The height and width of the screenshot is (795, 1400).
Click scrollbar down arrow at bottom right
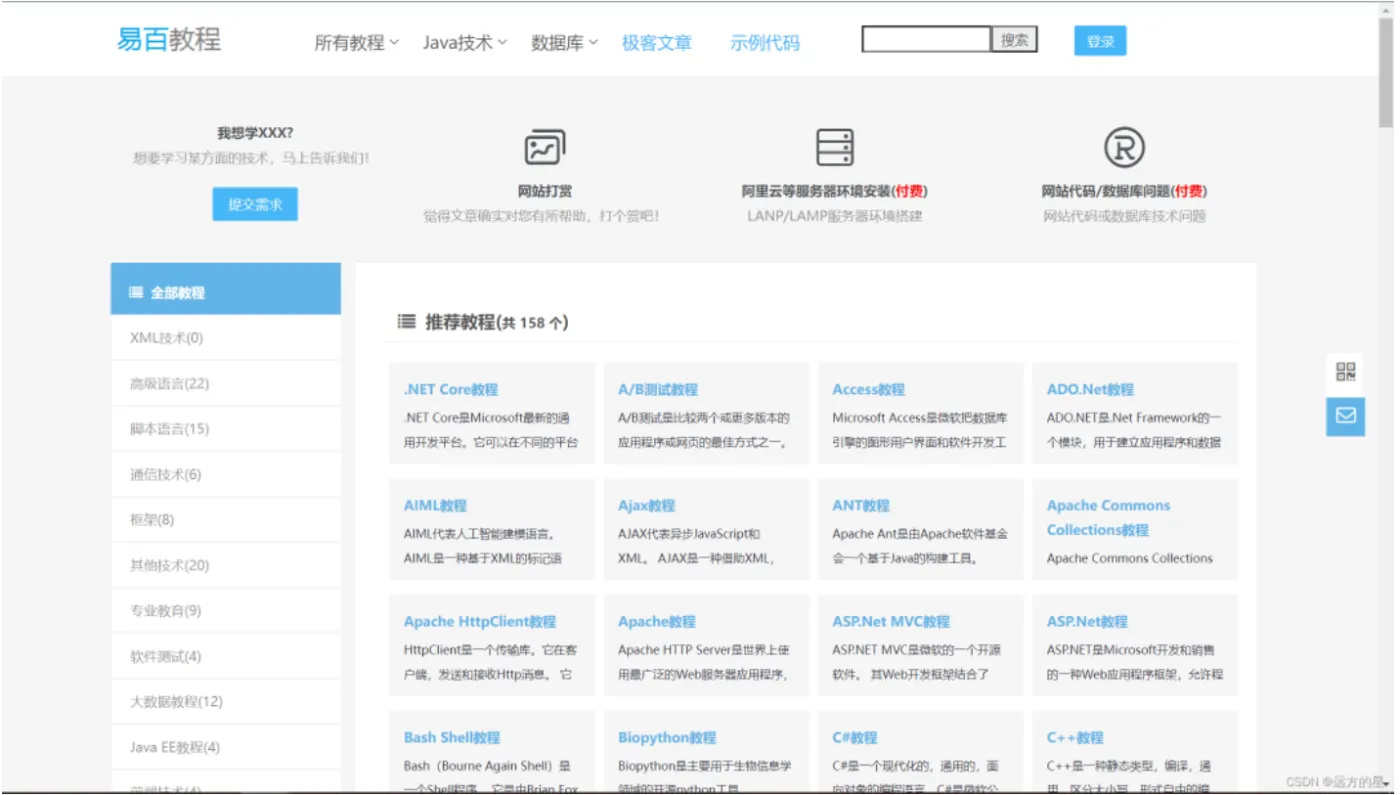coord(1386,784)
